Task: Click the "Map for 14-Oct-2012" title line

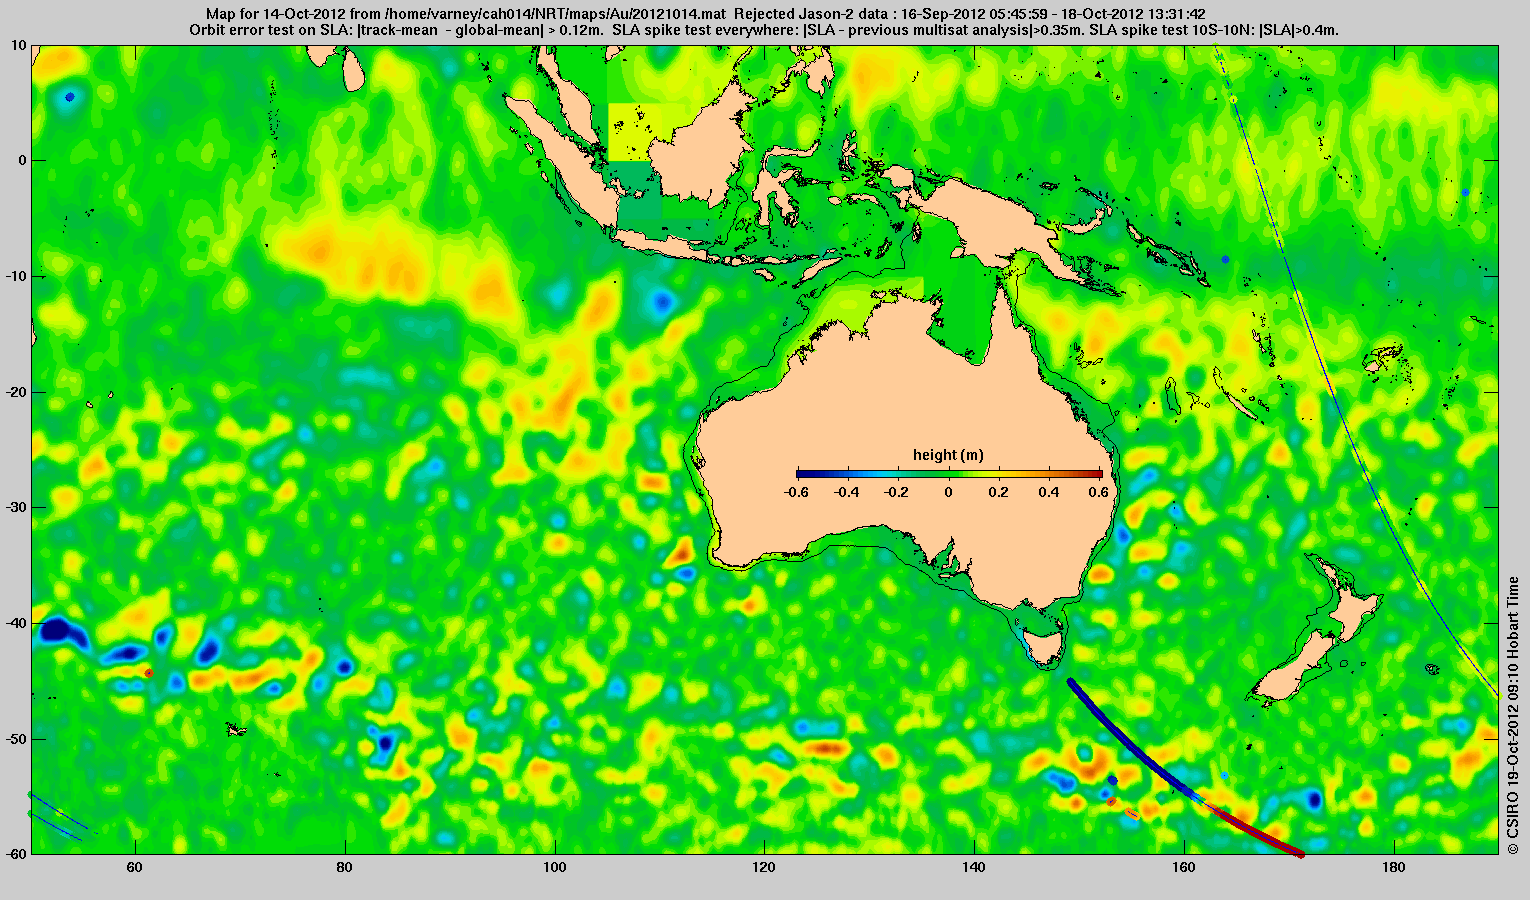Action: tap(704, 14)
